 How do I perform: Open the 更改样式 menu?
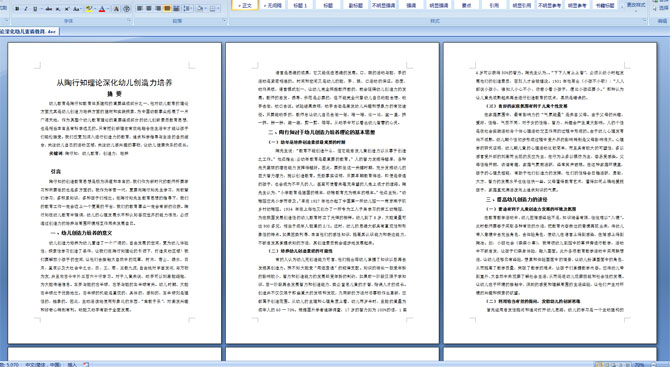click(636, 5)
